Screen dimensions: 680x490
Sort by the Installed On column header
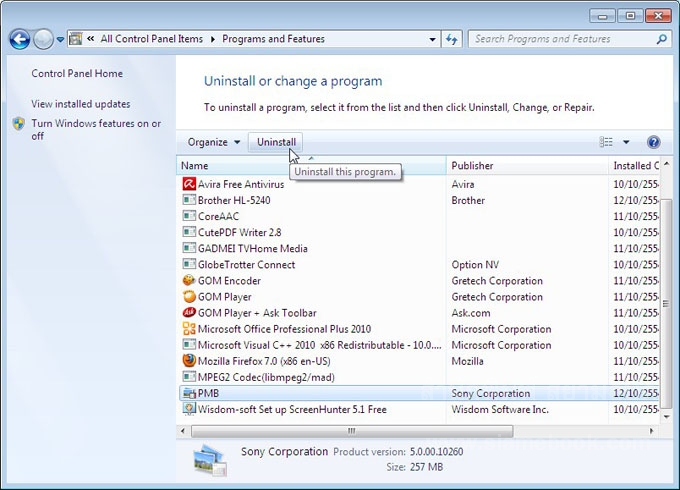(634, 166)
